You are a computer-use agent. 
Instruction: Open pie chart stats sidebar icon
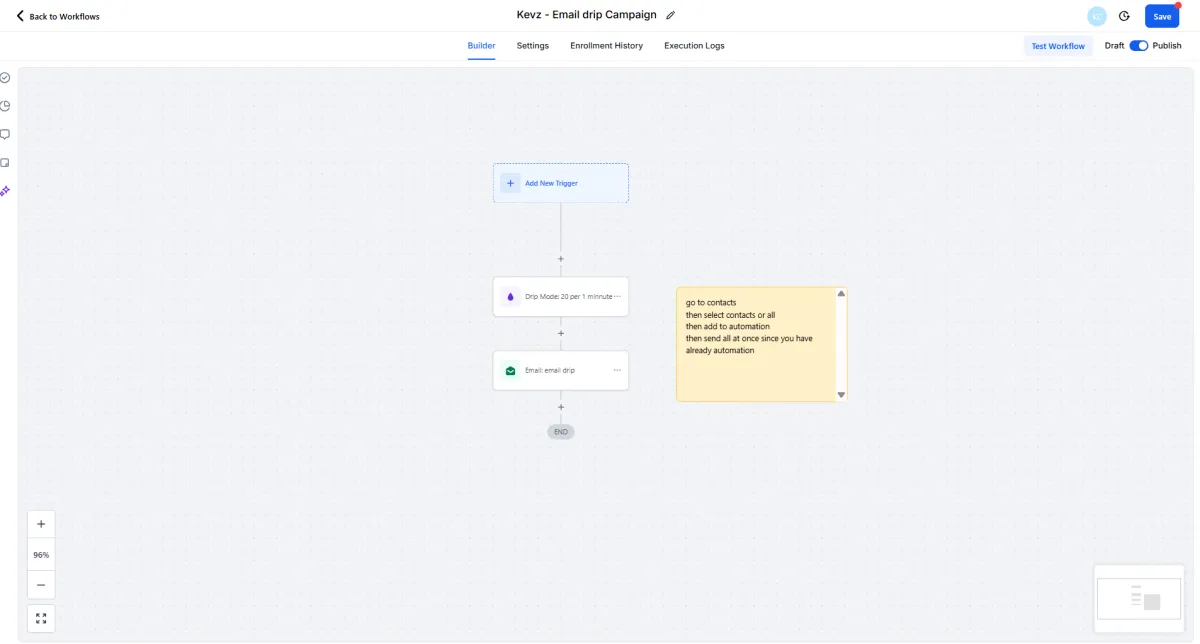(5, 106)
